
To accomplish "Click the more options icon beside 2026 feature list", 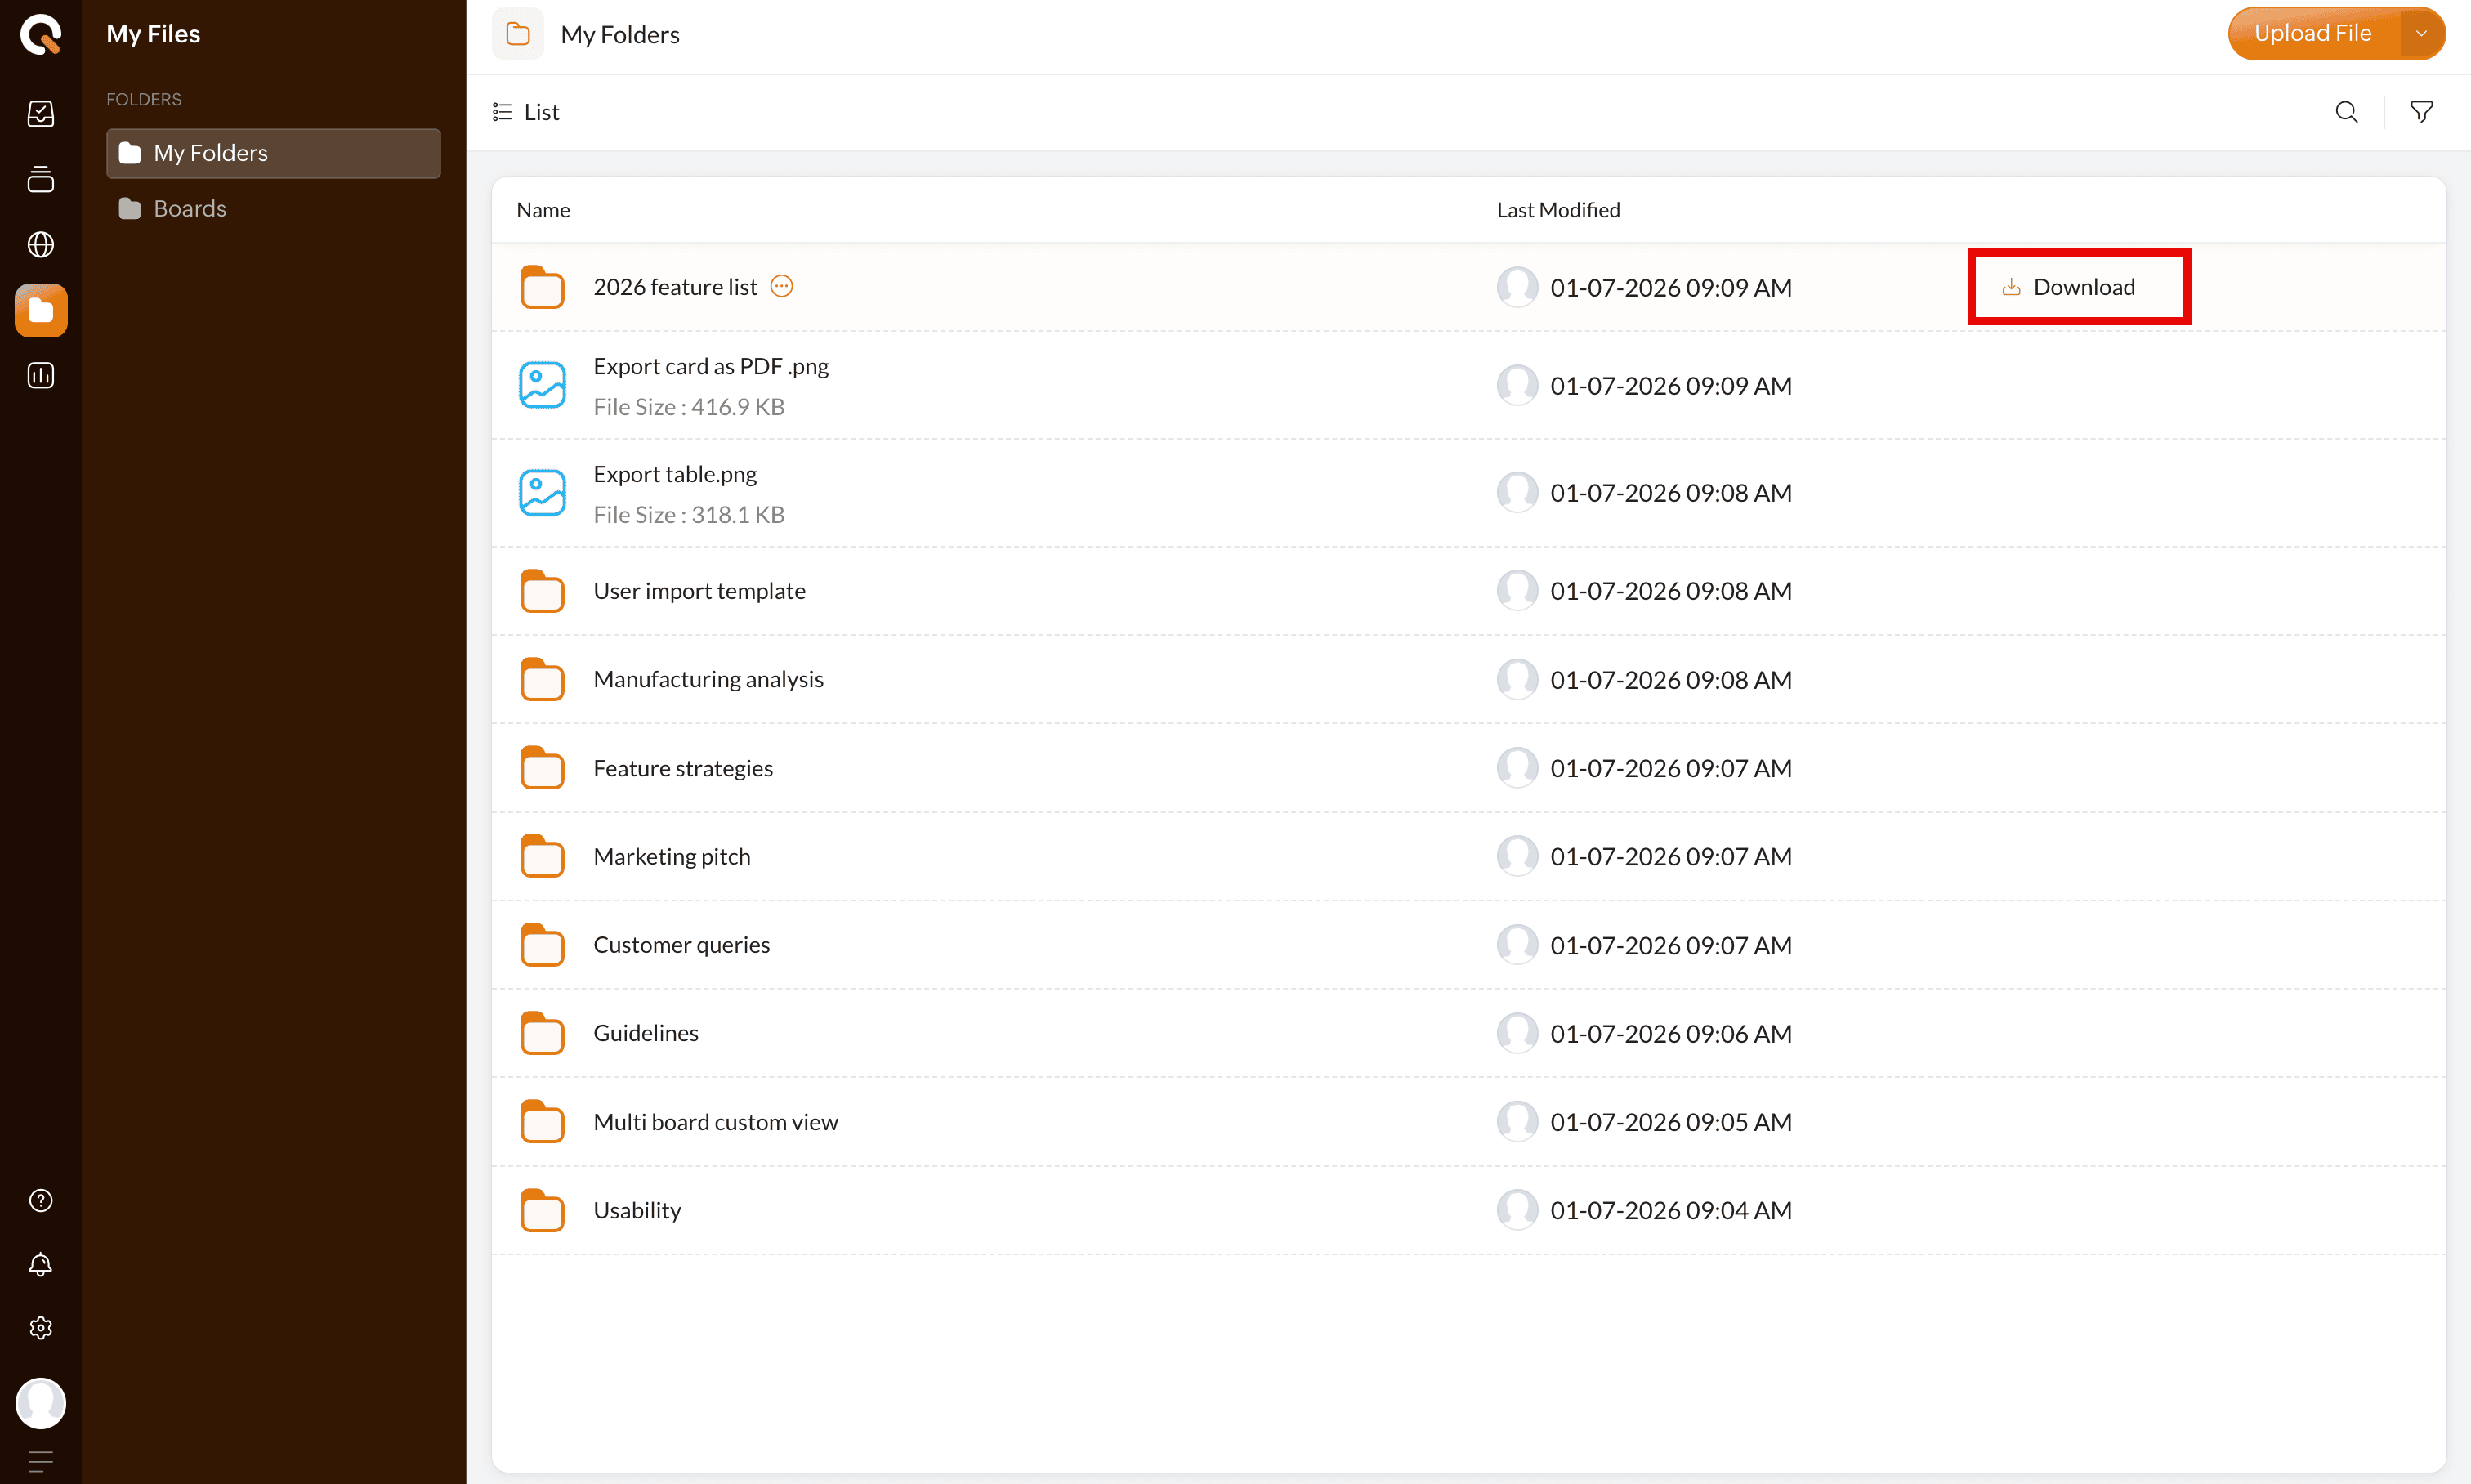I will [x=782, y=287].
